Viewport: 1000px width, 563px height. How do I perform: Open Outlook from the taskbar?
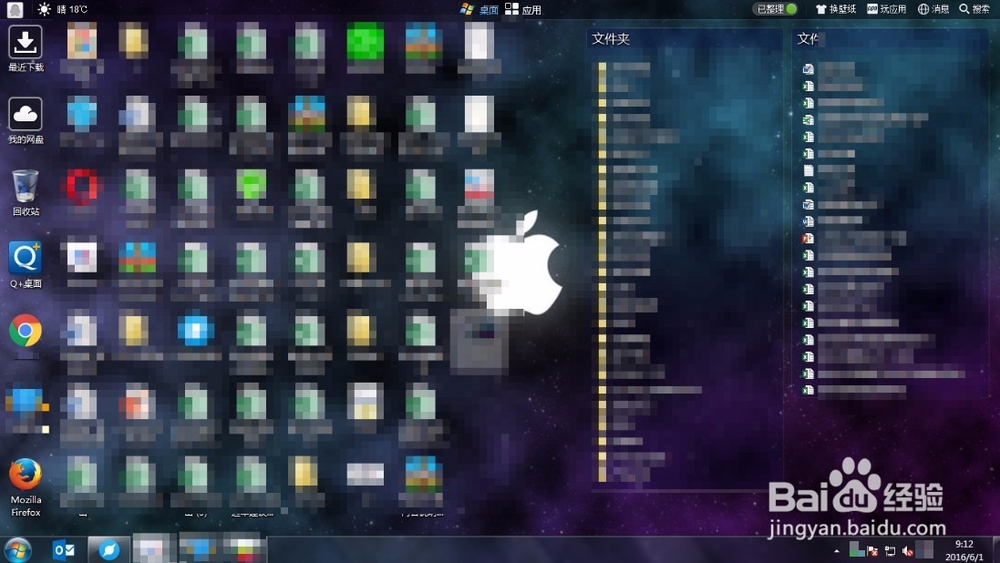point(64,550)
